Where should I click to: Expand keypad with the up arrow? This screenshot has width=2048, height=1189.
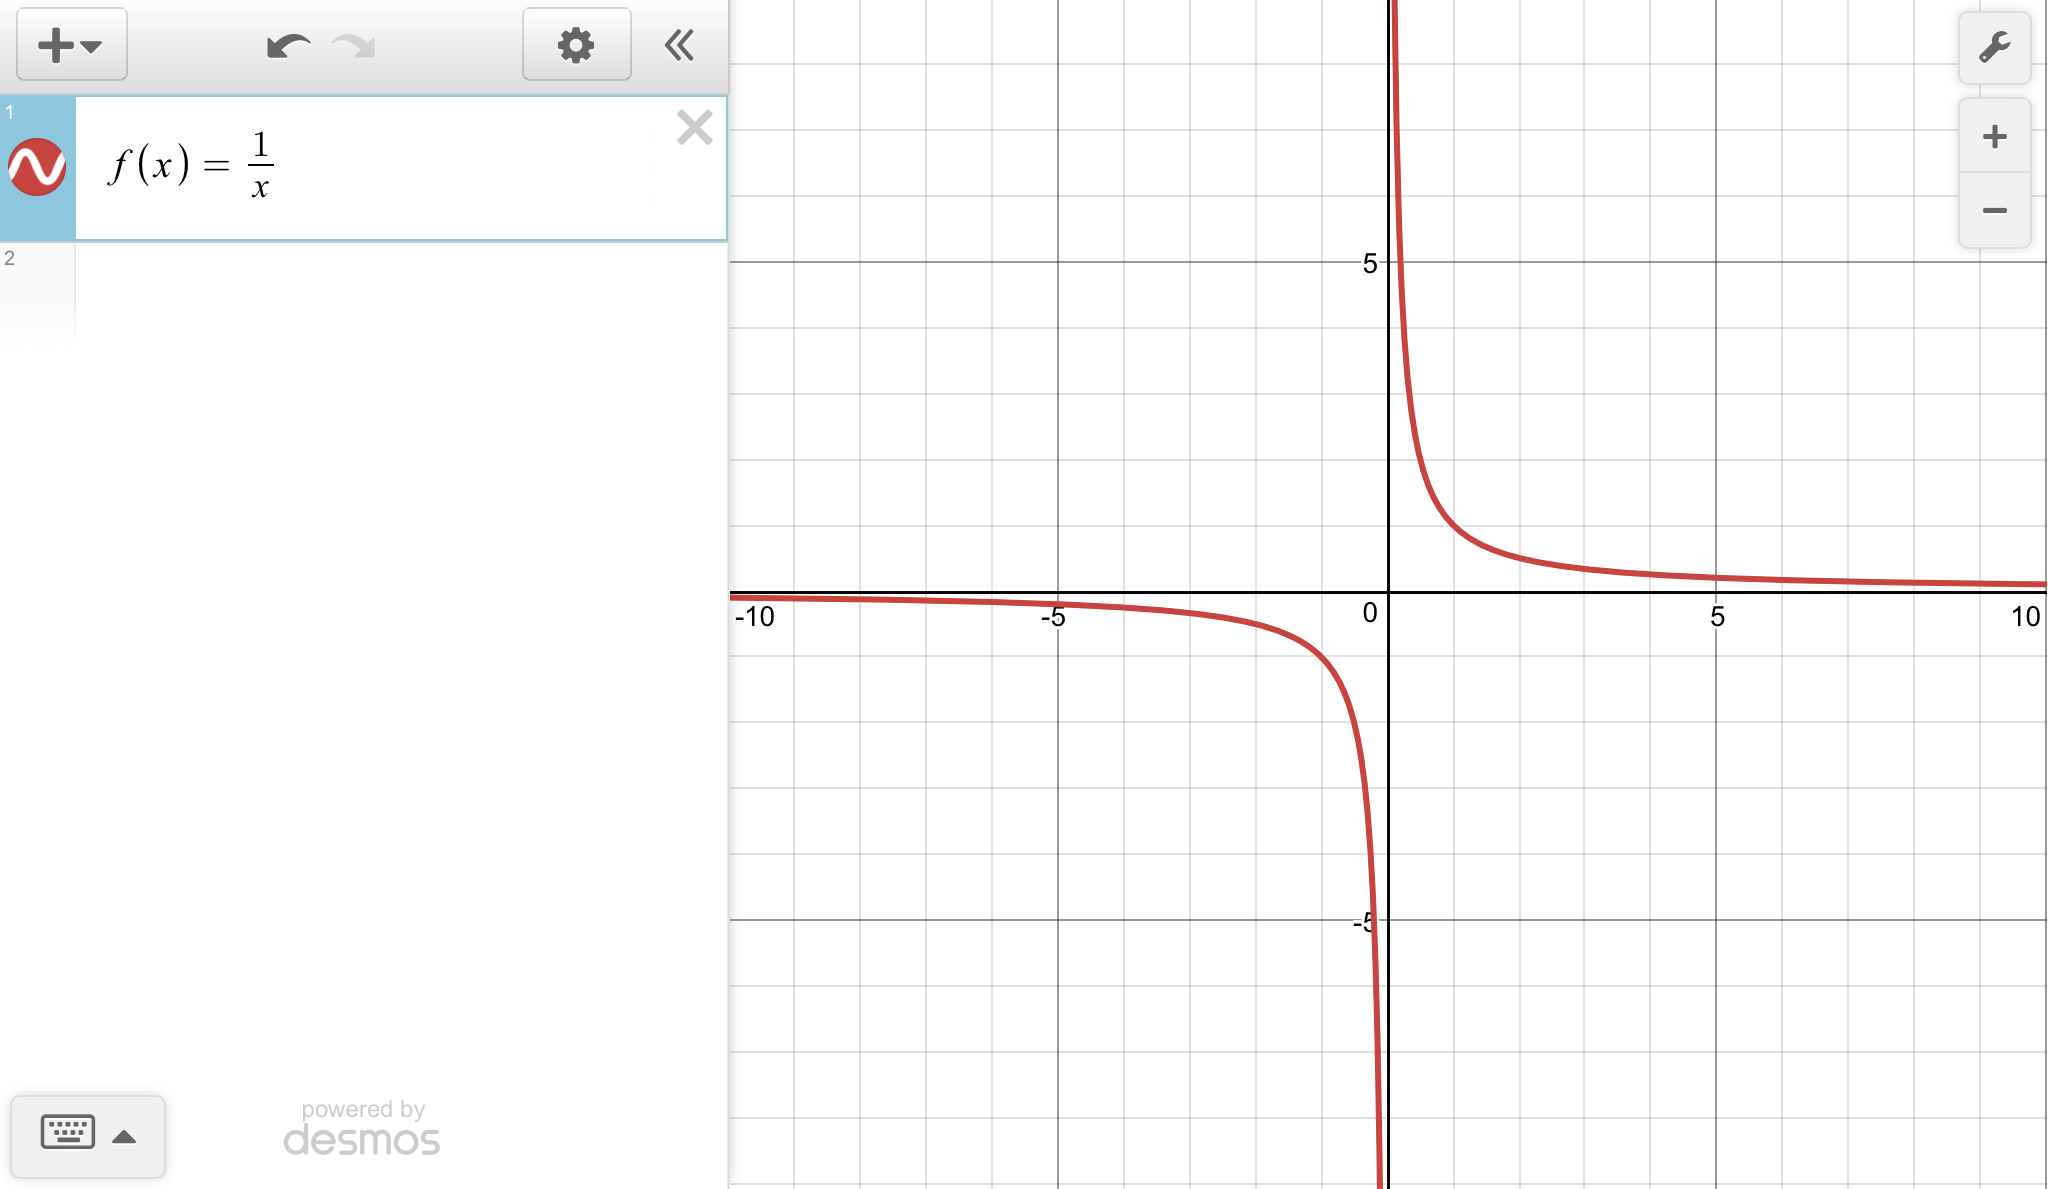(124, 1136)
